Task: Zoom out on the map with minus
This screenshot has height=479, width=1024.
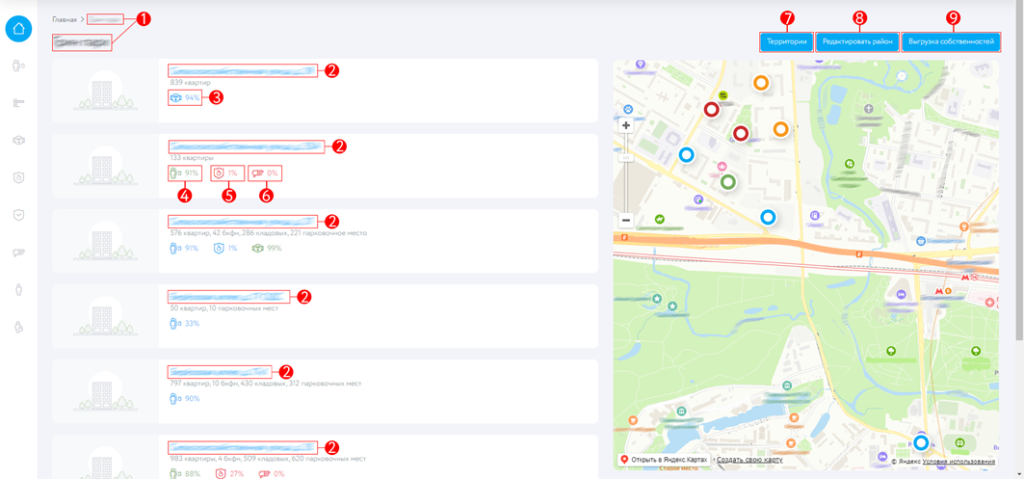Action: point(626,219)
